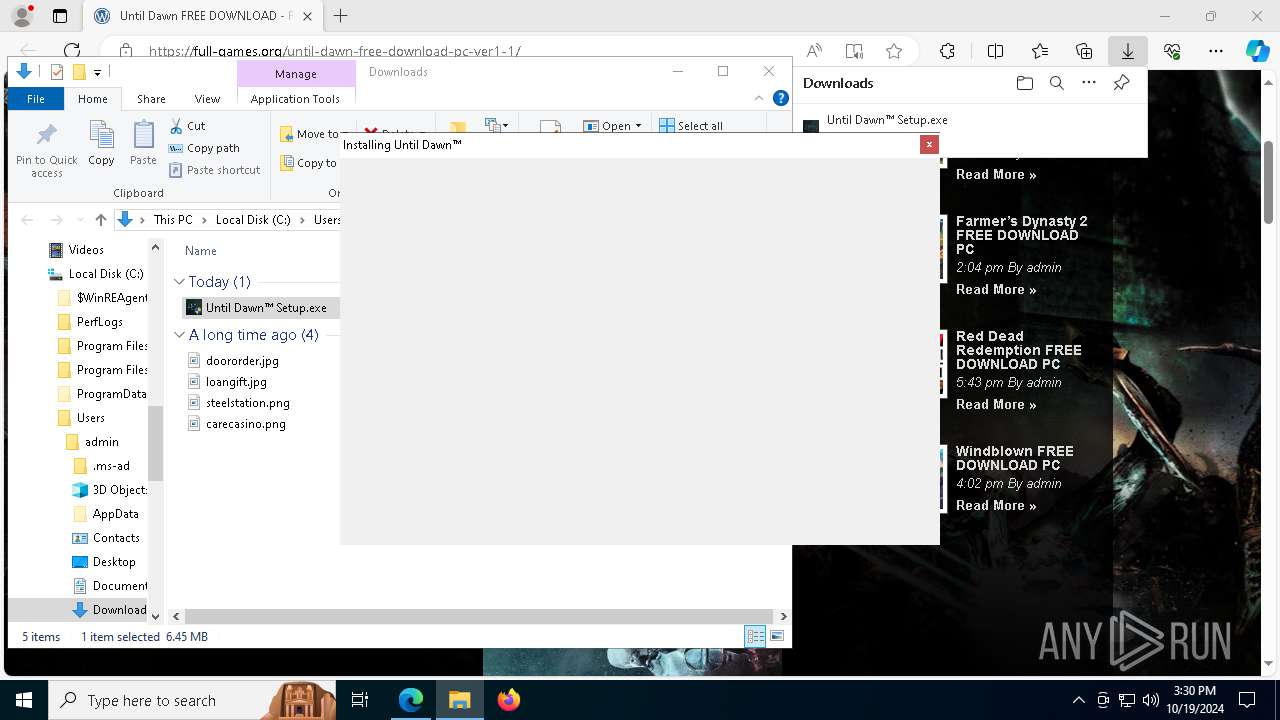1280x720 pixels.
Task: Close the Installing Until Dawn window
Action: coord(929,144)
